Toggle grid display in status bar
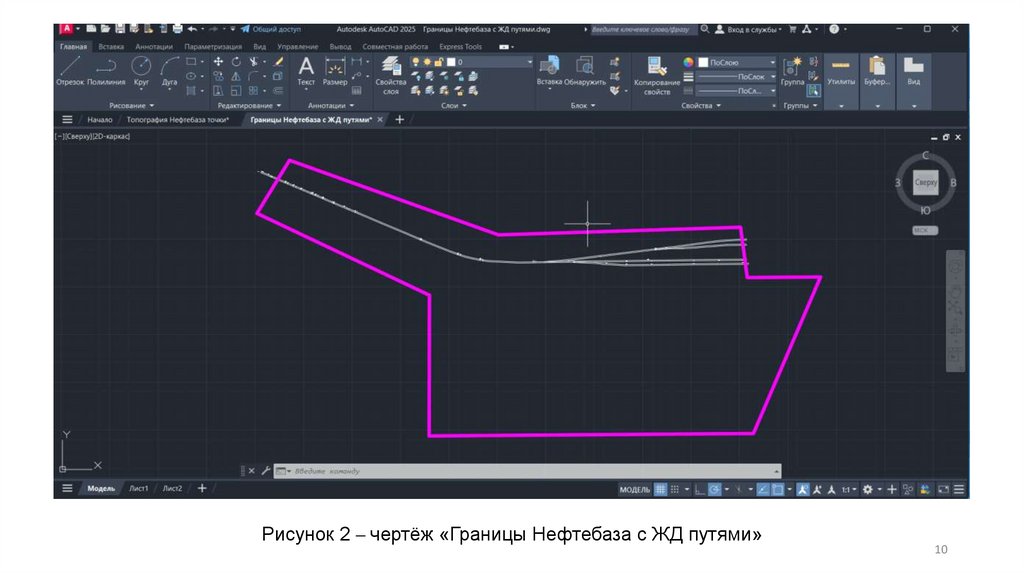This screenshot has height=574, width=1024. 661,489
